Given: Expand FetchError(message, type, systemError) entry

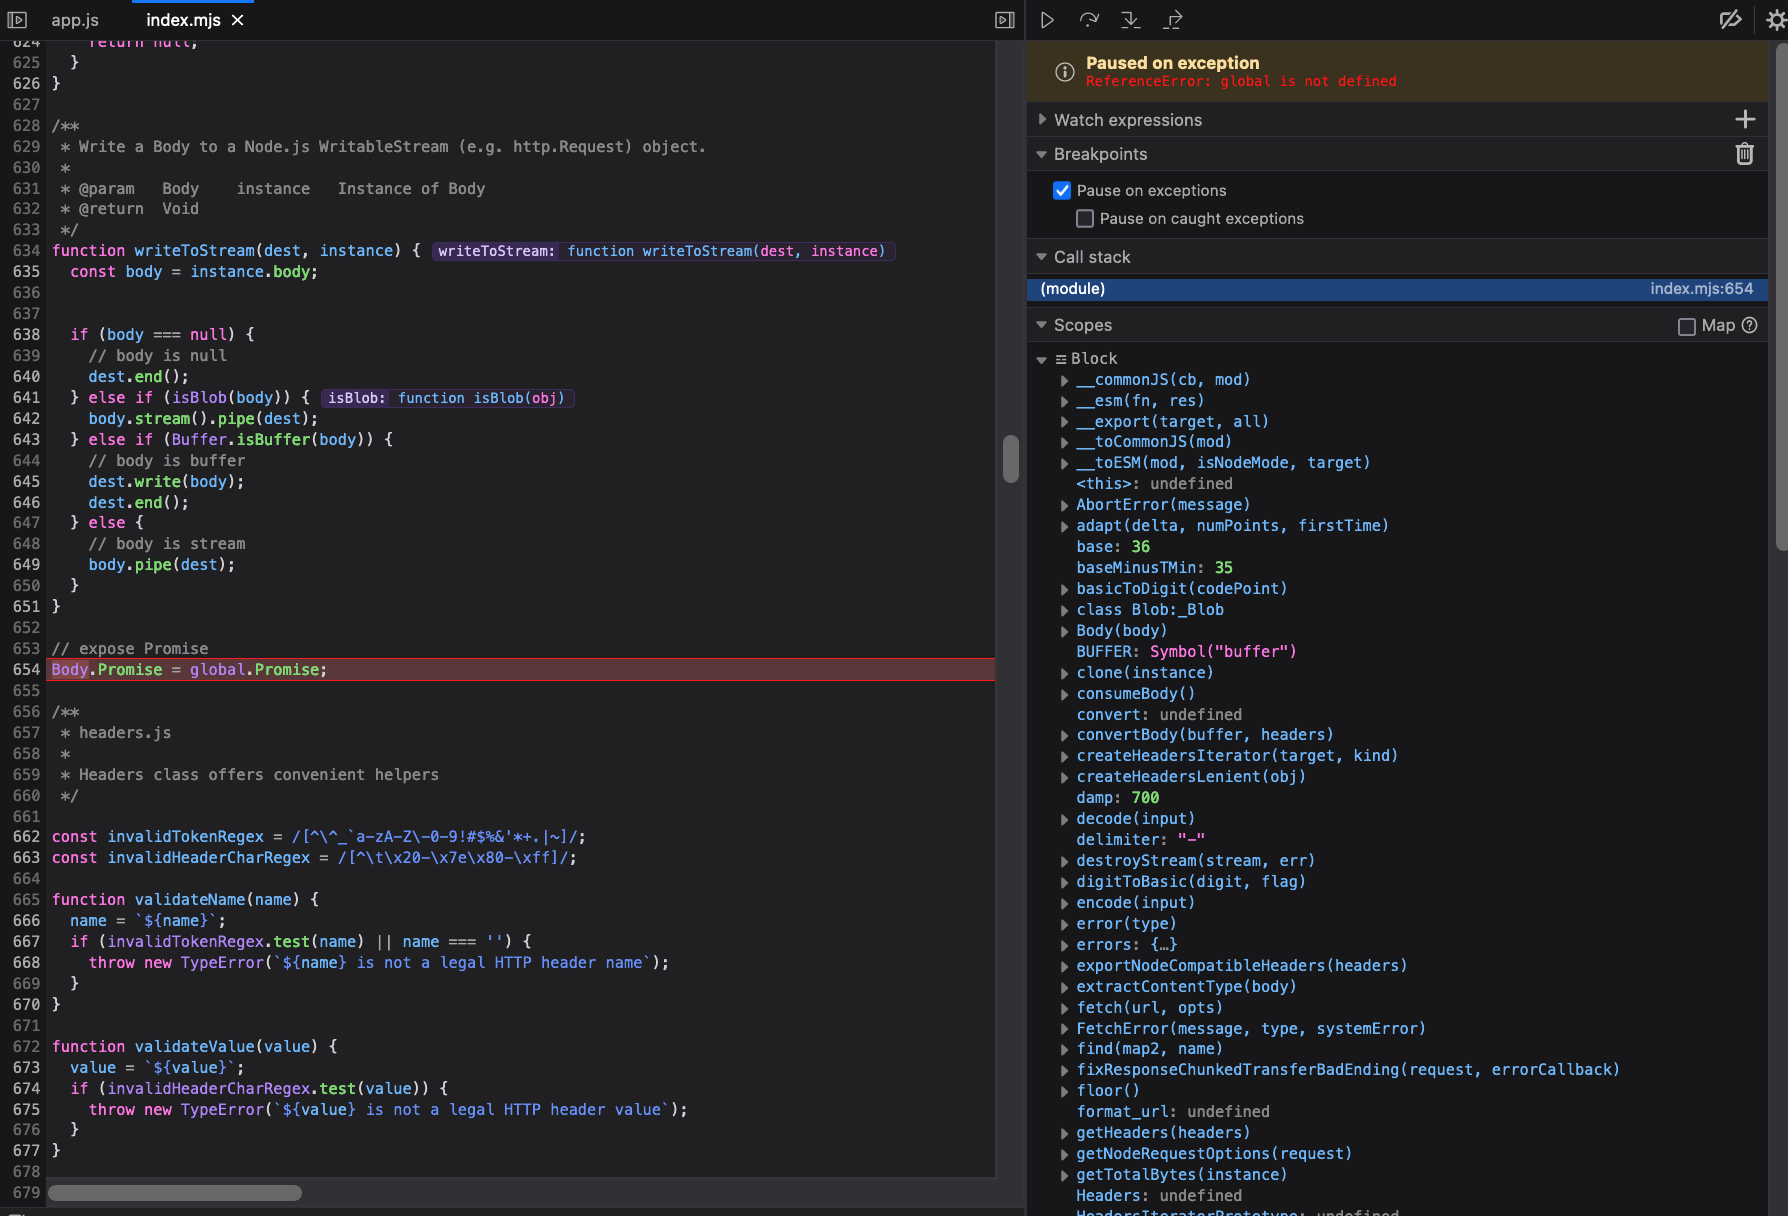Looking at the screenshot, I should (x=1064, y=1029).
